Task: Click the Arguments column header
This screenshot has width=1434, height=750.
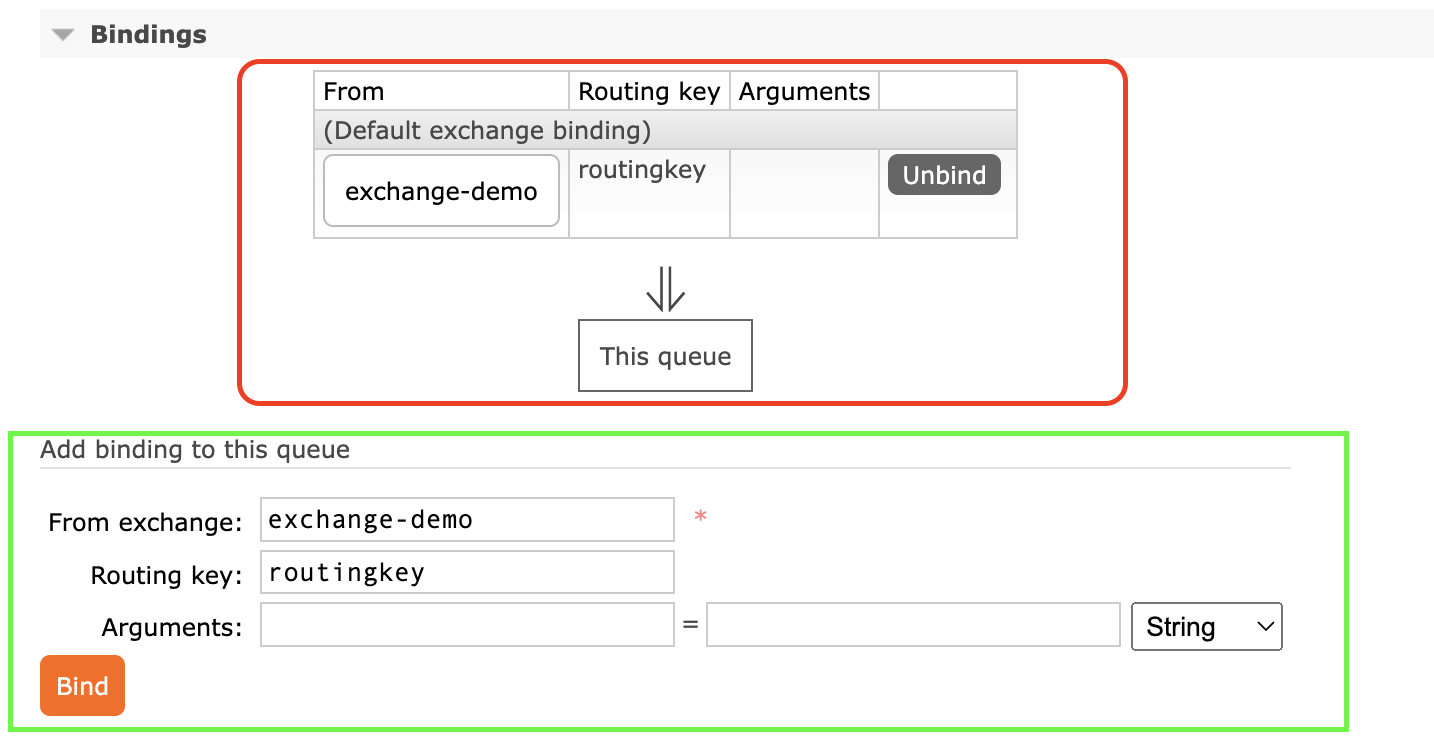Action: pos(803,91)
